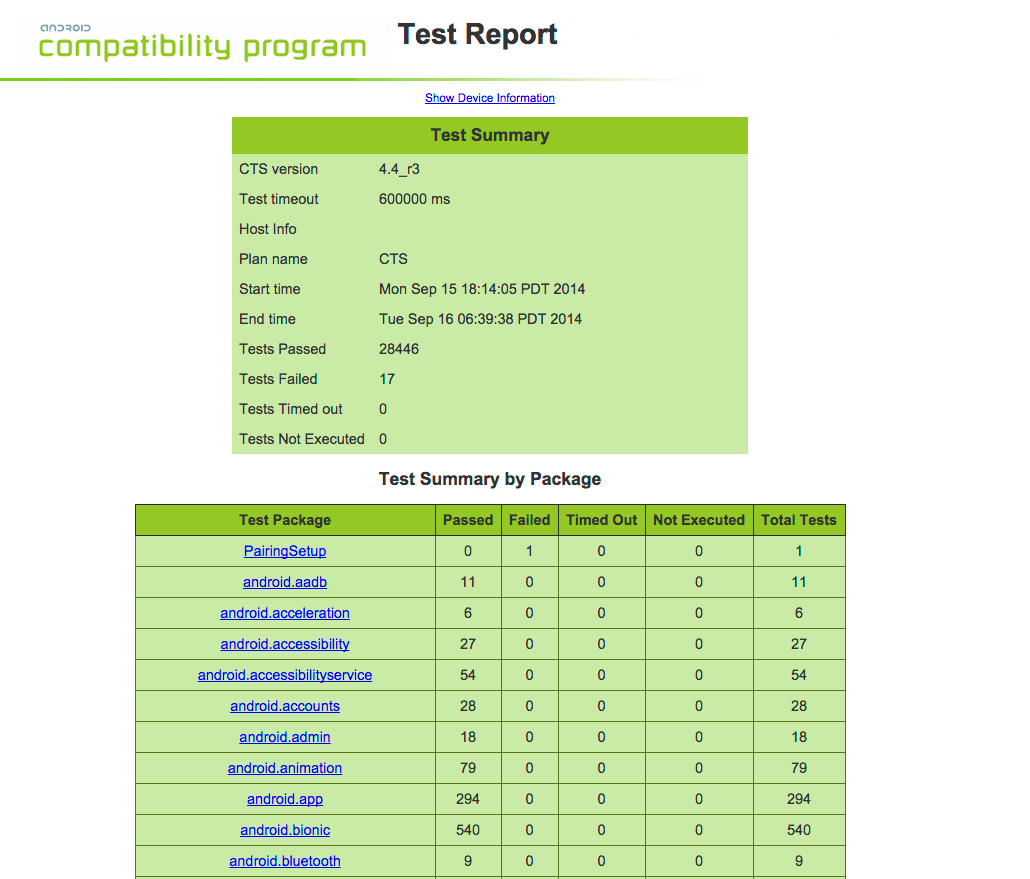Open android.accounts test package
The image size is (1030, 879).
[284, 705]
